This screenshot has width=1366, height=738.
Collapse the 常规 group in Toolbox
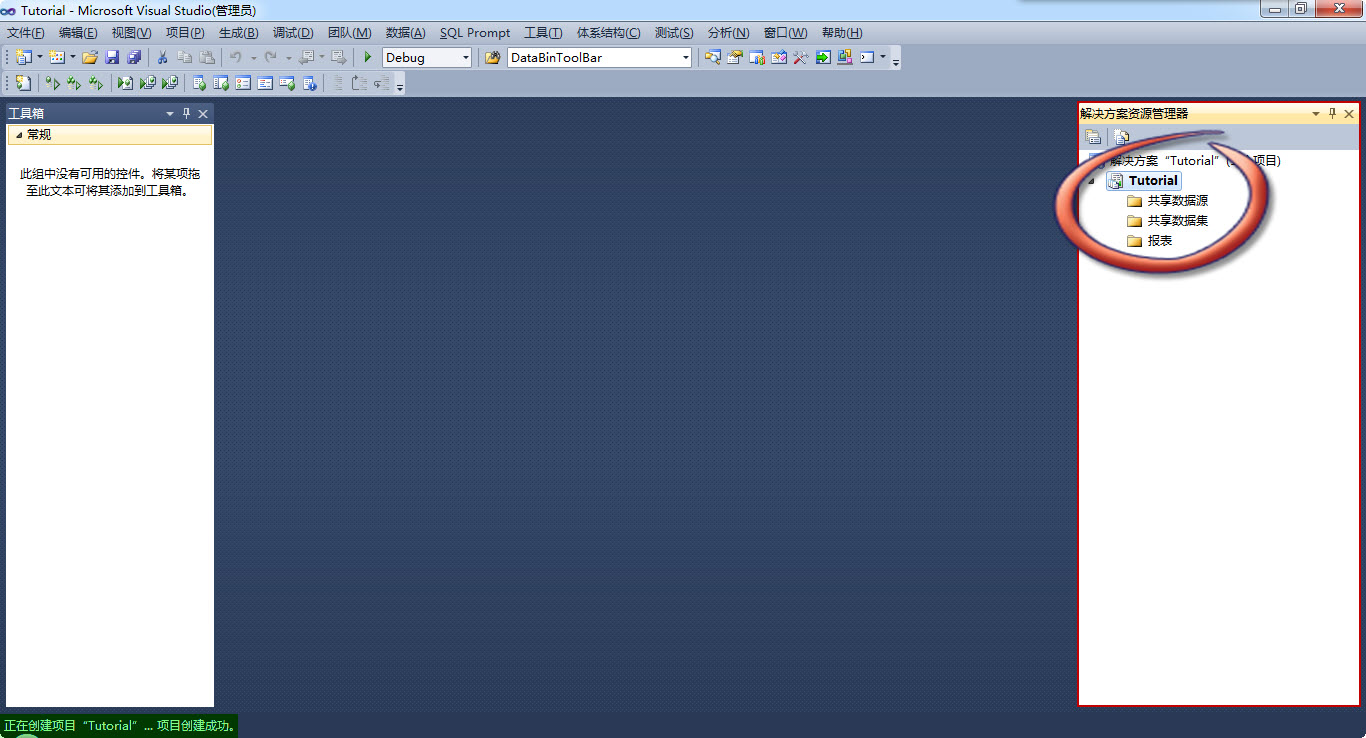(19, 134)
